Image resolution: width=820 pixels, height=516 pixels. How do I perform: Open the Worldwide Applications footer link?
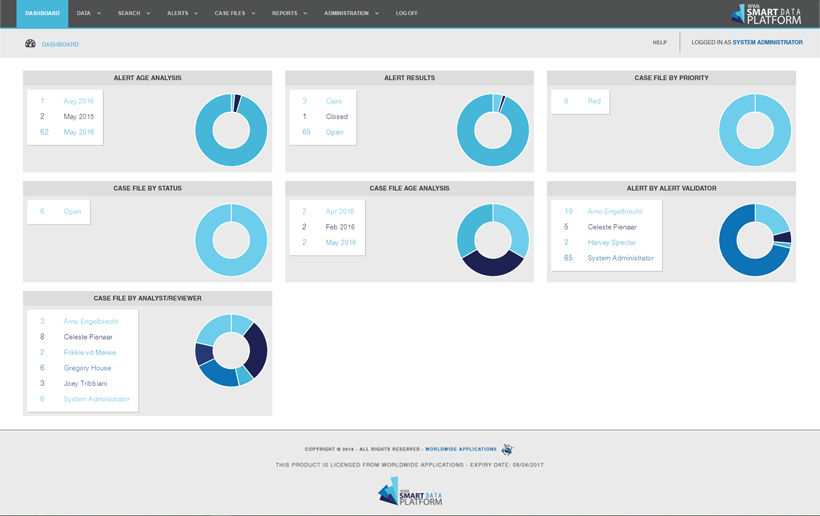461,449
